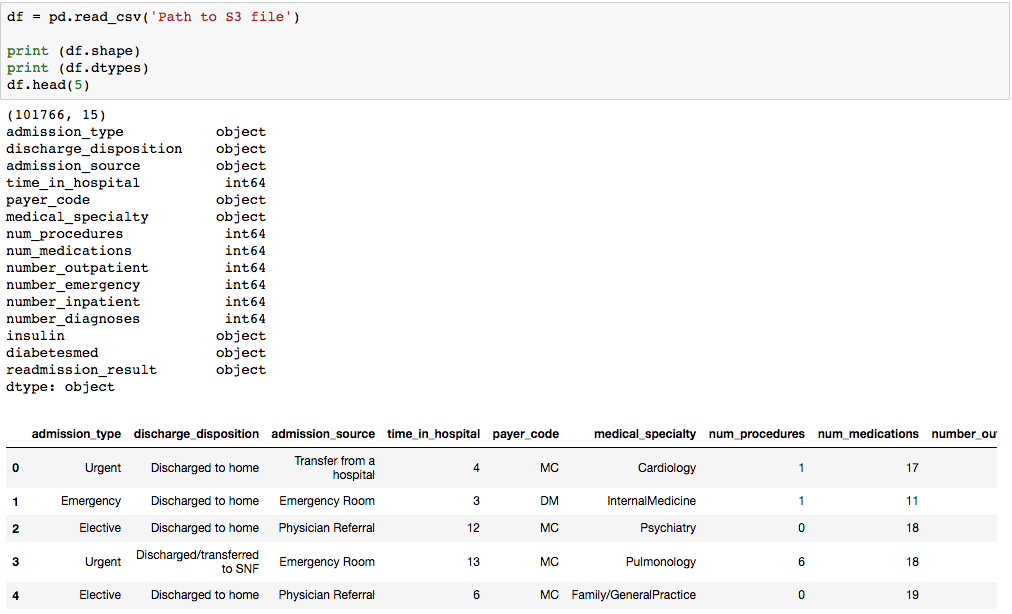Click the time_in_hospital column header in table
1012x614 pixels.
click(433, 434)
